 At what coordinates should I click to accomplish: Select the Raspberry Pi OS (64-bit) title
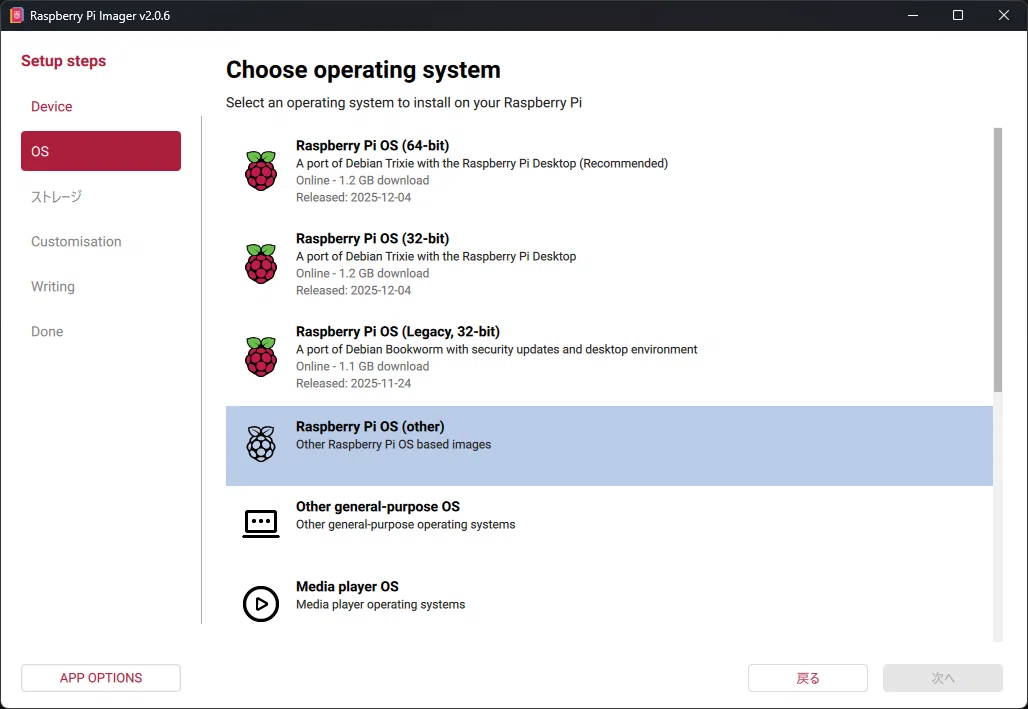coord(372,146)
